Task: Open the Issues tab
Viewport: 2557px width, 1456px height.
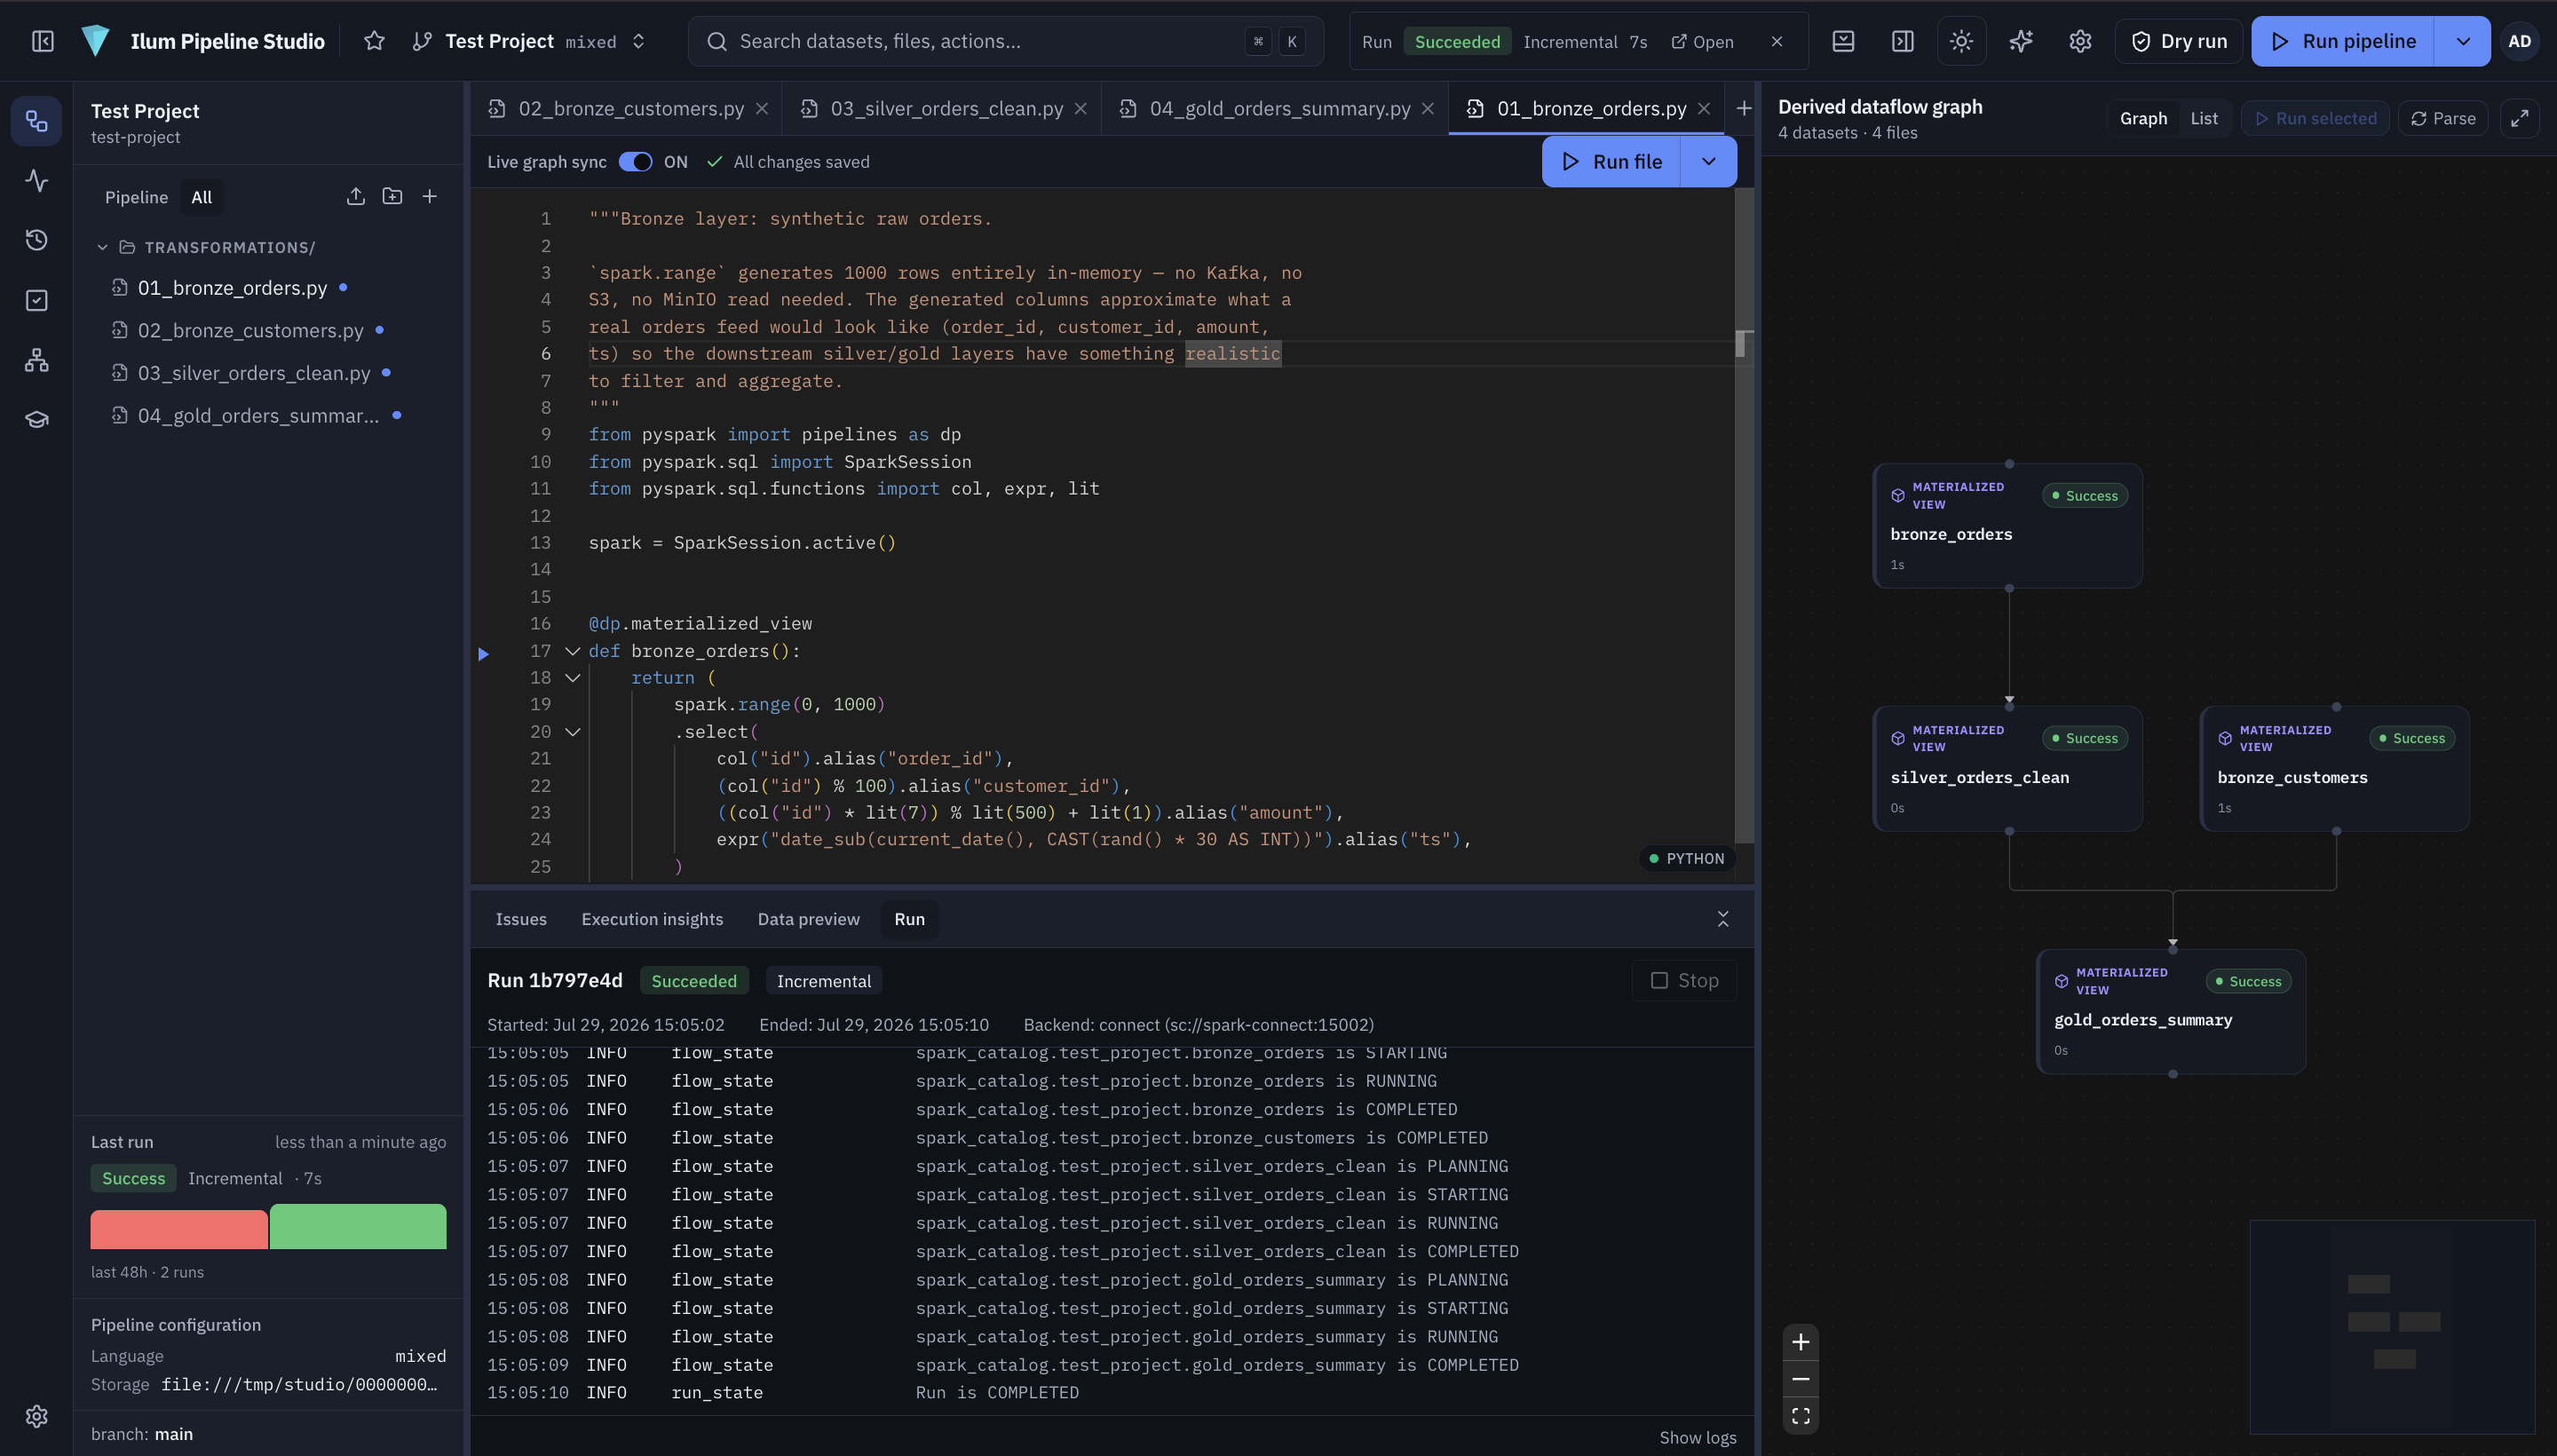Action: tap(521, 919)
